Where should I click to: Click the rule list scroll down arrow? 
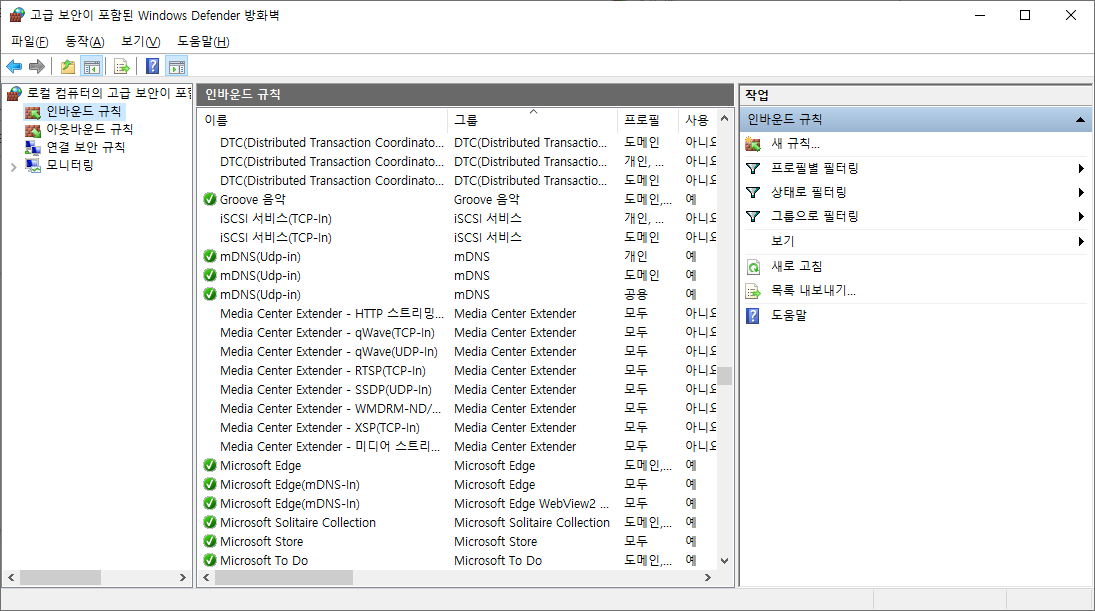(x=725, y=561)
